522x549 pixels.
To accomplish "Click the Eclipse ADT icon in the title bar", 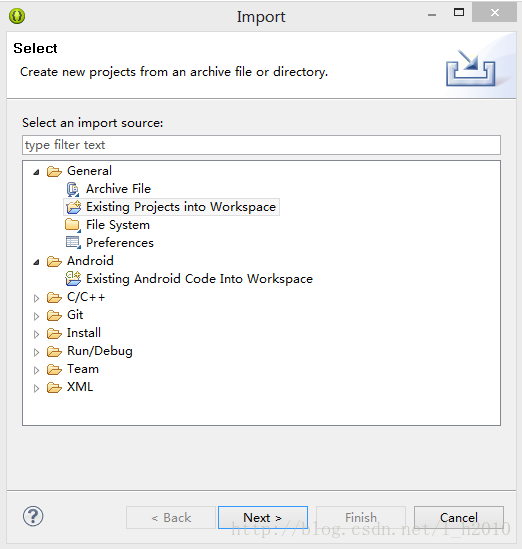I will tap(17, 16).
